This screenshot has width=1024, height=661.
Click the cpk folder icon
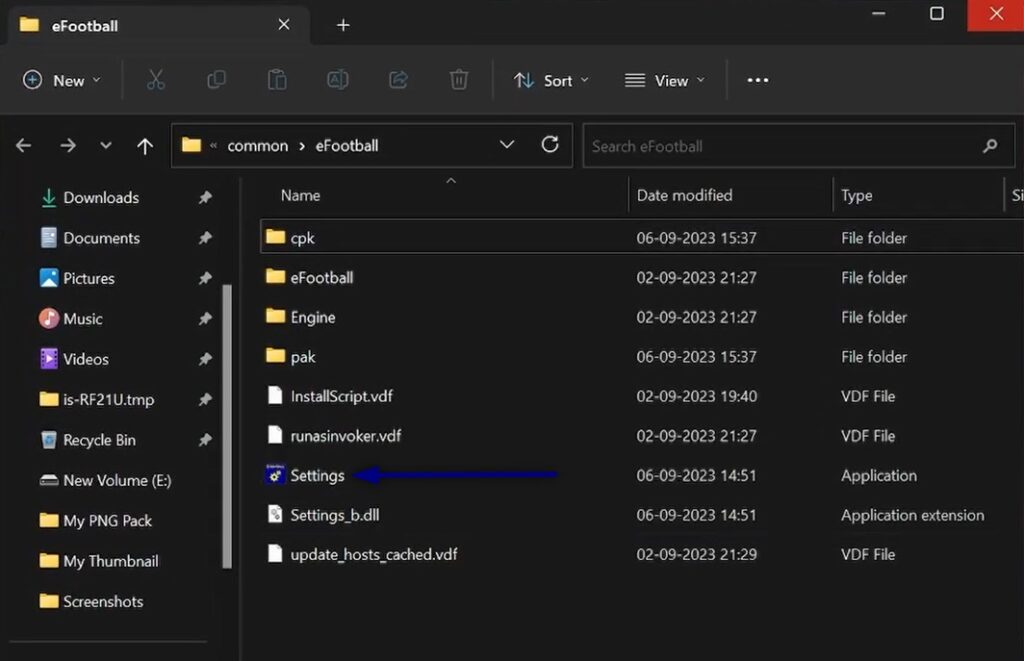276,236
